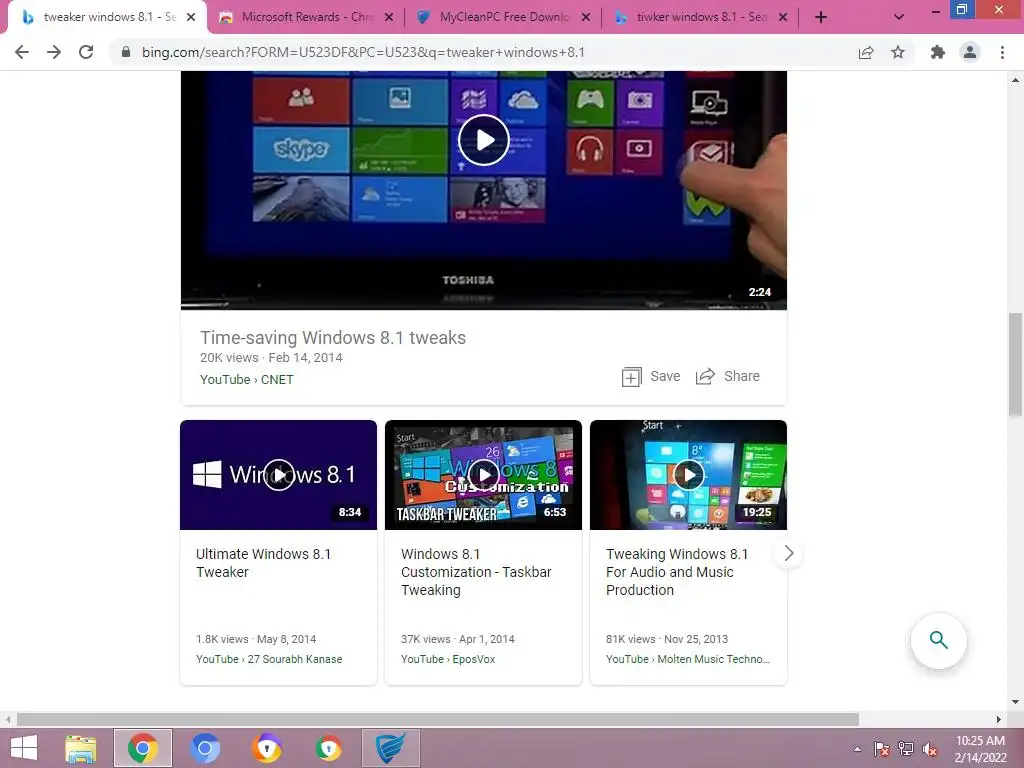Close the tiwker windows 8.1 tab

(783, 18)
